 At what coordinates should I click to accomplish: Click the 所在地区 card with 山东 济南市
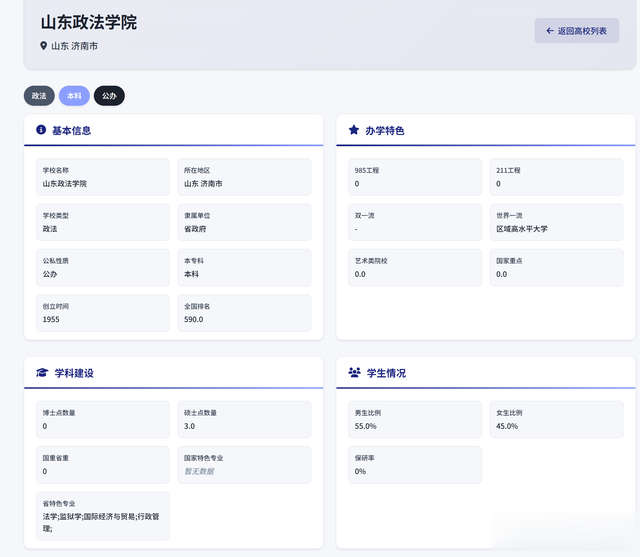[x=244, y=177]
